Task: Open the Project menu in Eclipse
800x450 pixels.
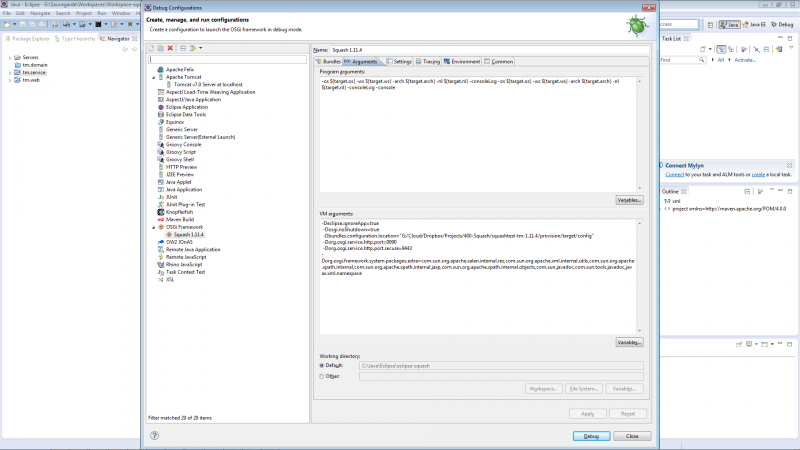Action: 84,13
